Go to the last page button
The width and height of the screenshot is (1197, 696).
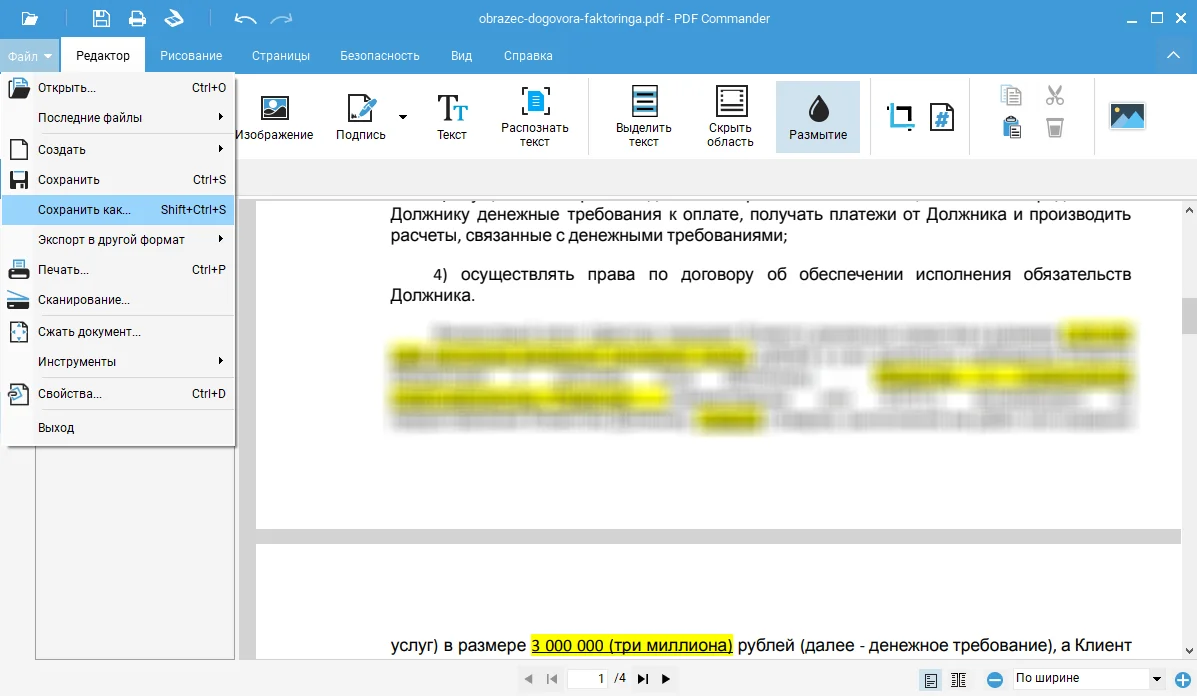coord(643,680)
